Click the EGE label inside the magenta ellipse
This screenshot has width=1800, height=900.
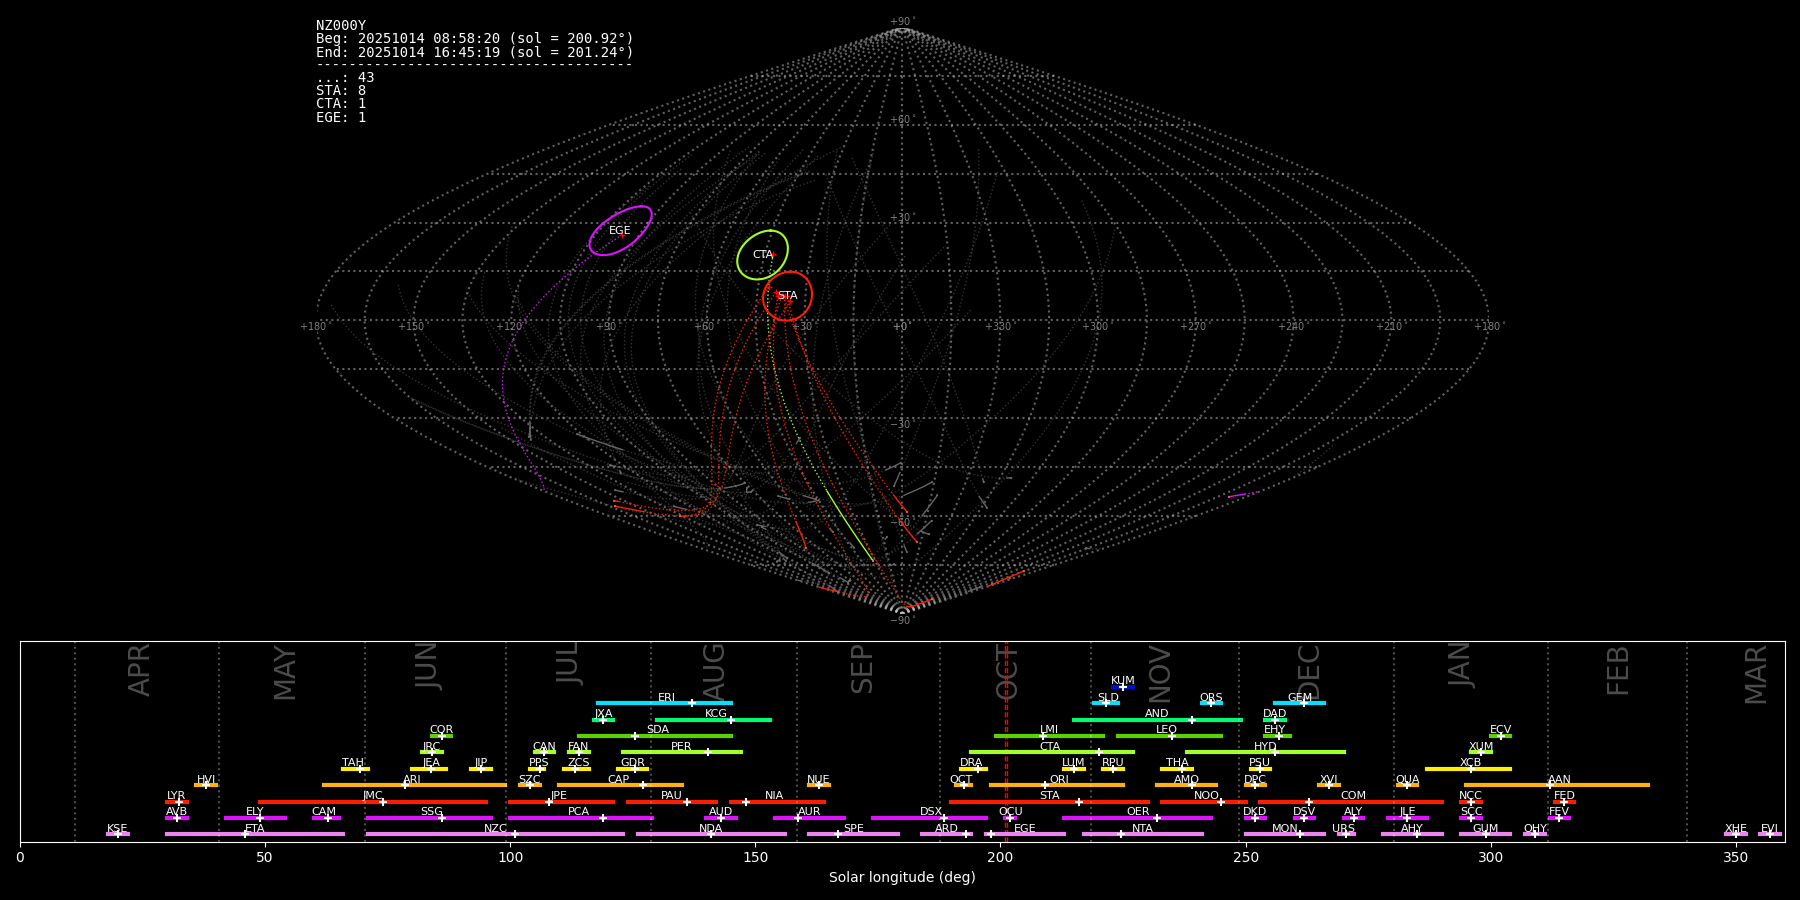tap(620, 231)
